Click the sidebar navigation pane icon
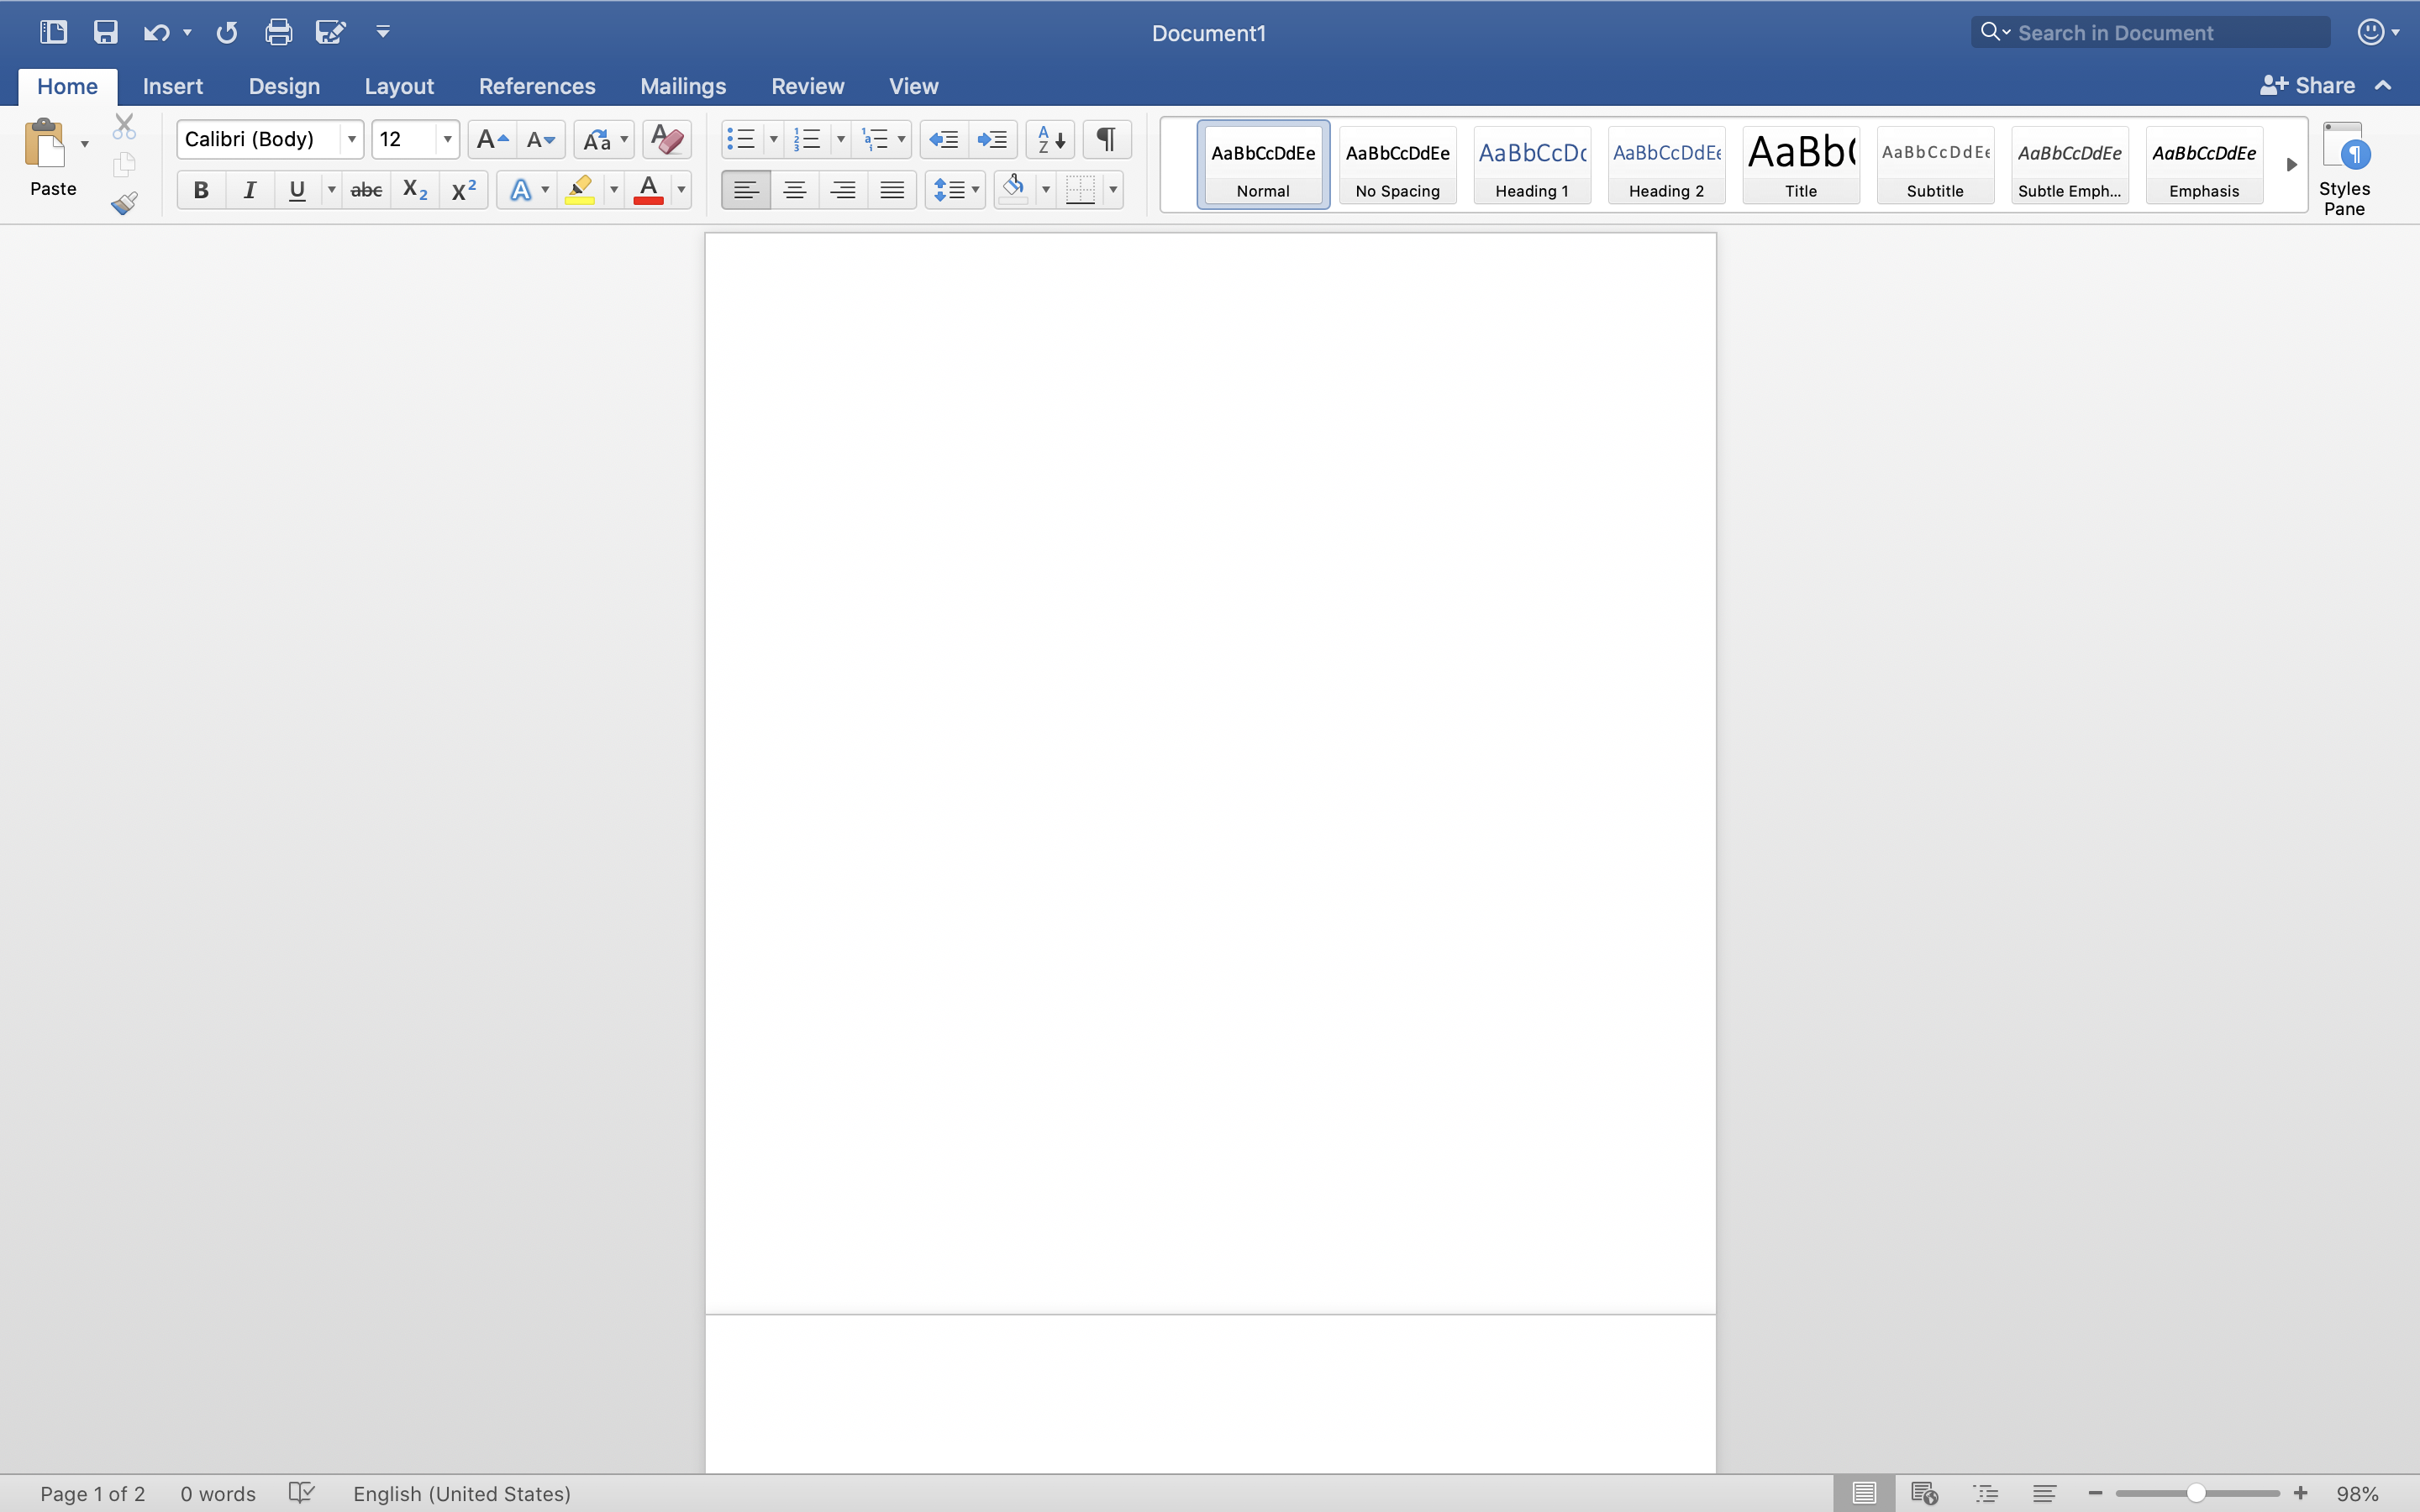Screen dimensions: 2420x1512 (53, 32)
